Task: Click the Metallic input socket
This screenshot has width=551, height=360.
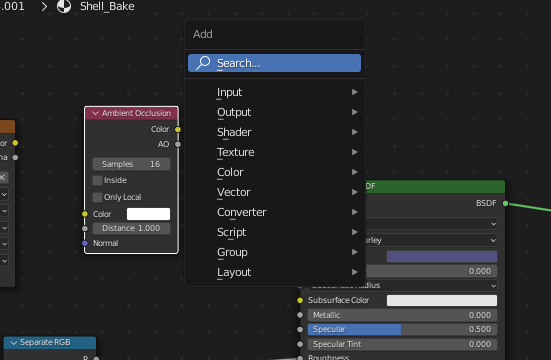Action: point(300,315)
